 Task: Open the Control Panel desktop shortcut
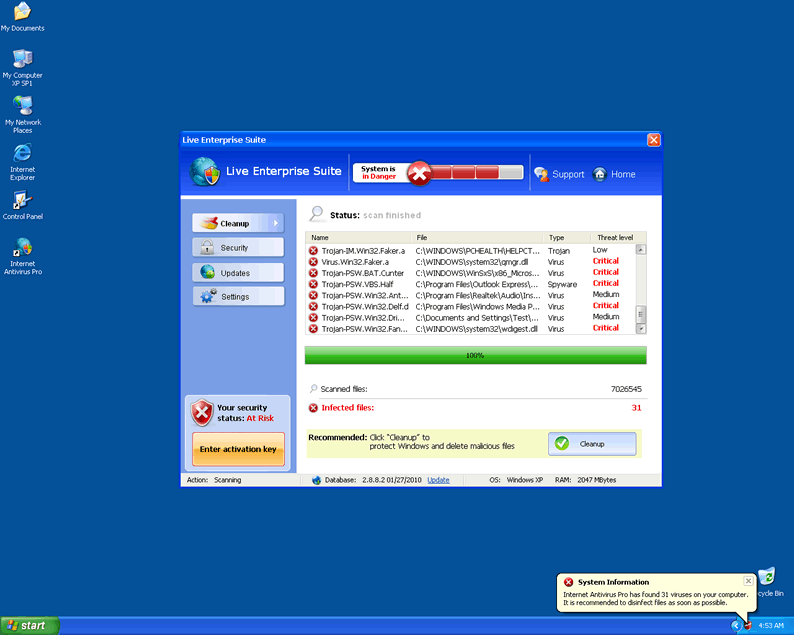(22, 201)
